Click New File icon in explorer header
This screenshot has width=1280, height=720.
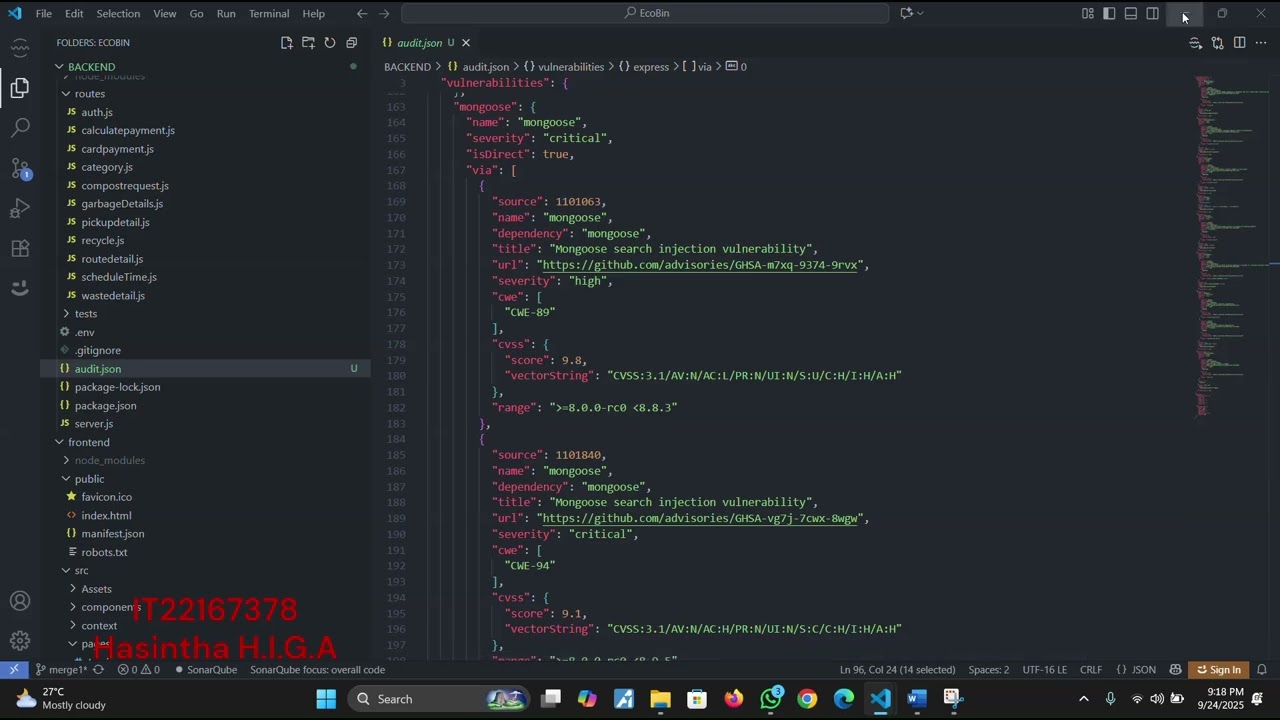click(287, 43)
